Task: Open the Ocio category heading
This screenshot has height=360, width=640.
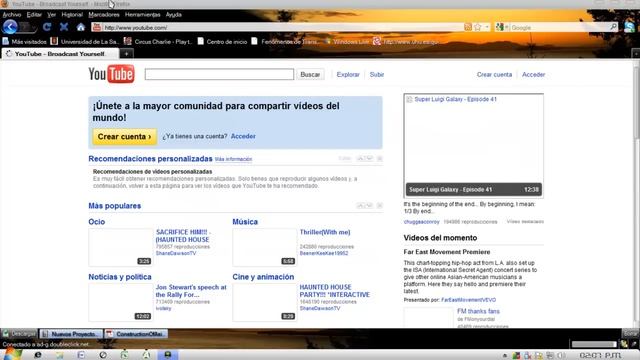Action: coord(97,222)
